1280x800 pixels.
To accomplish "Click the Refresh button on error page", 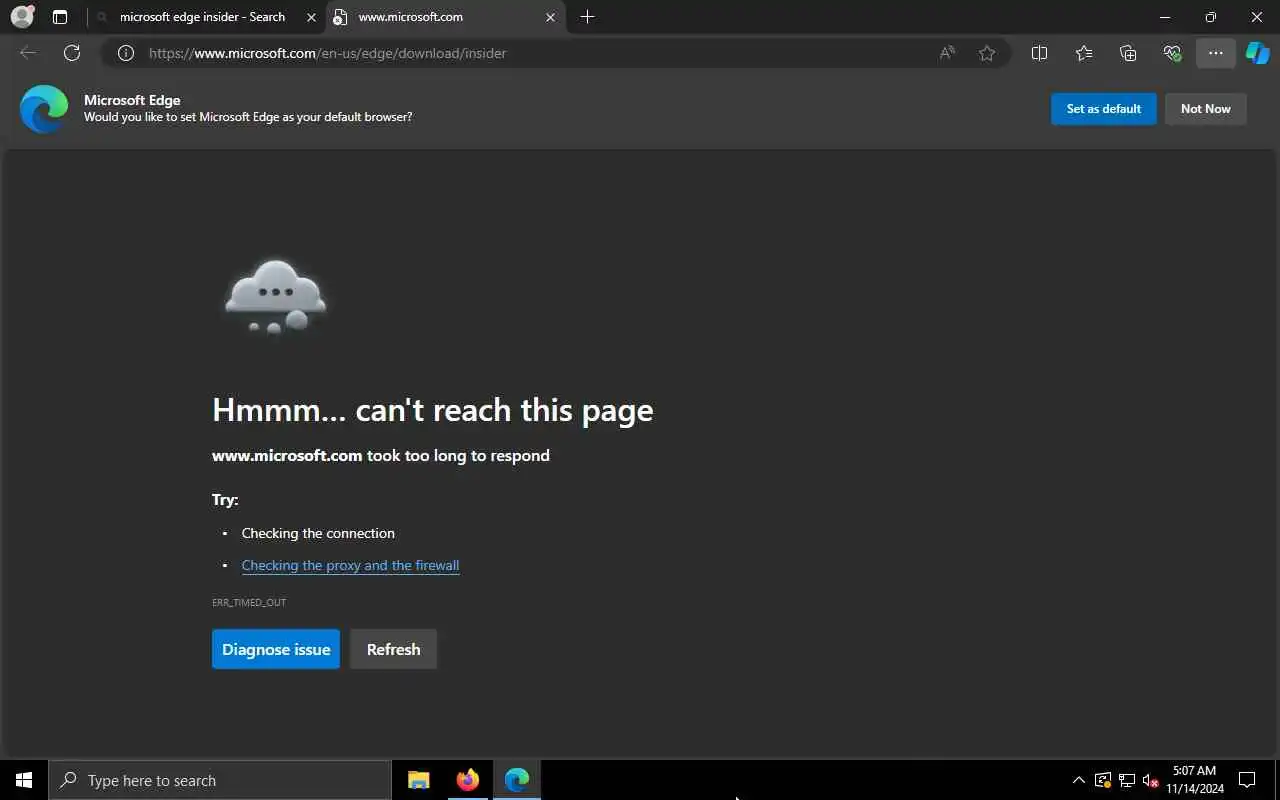I will (x=393, y=649).
